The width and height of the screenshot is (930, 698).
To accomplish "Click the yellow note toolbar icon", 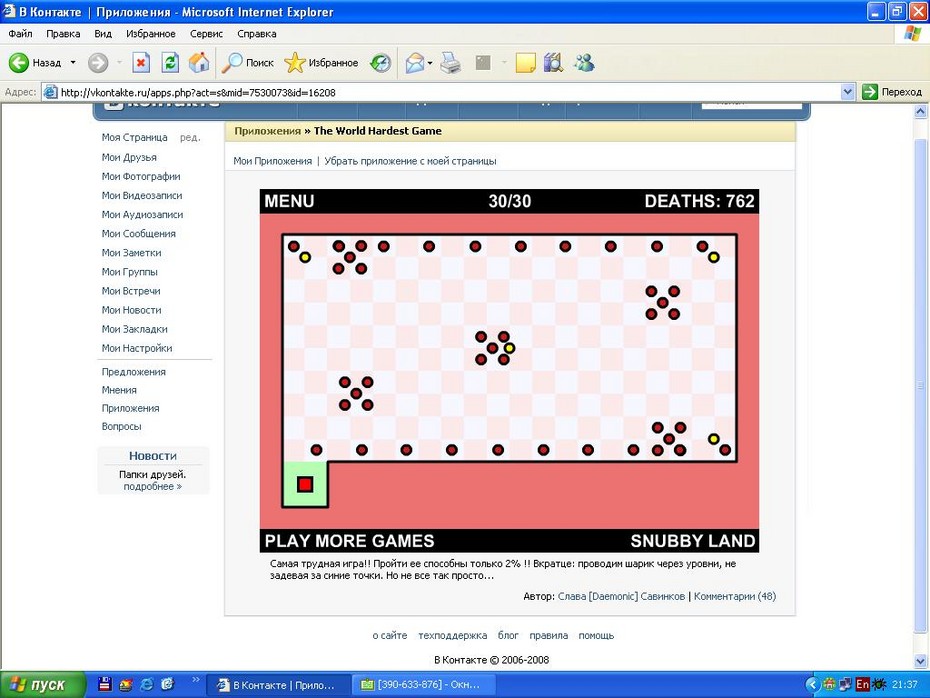I will (x=525, y=62).
